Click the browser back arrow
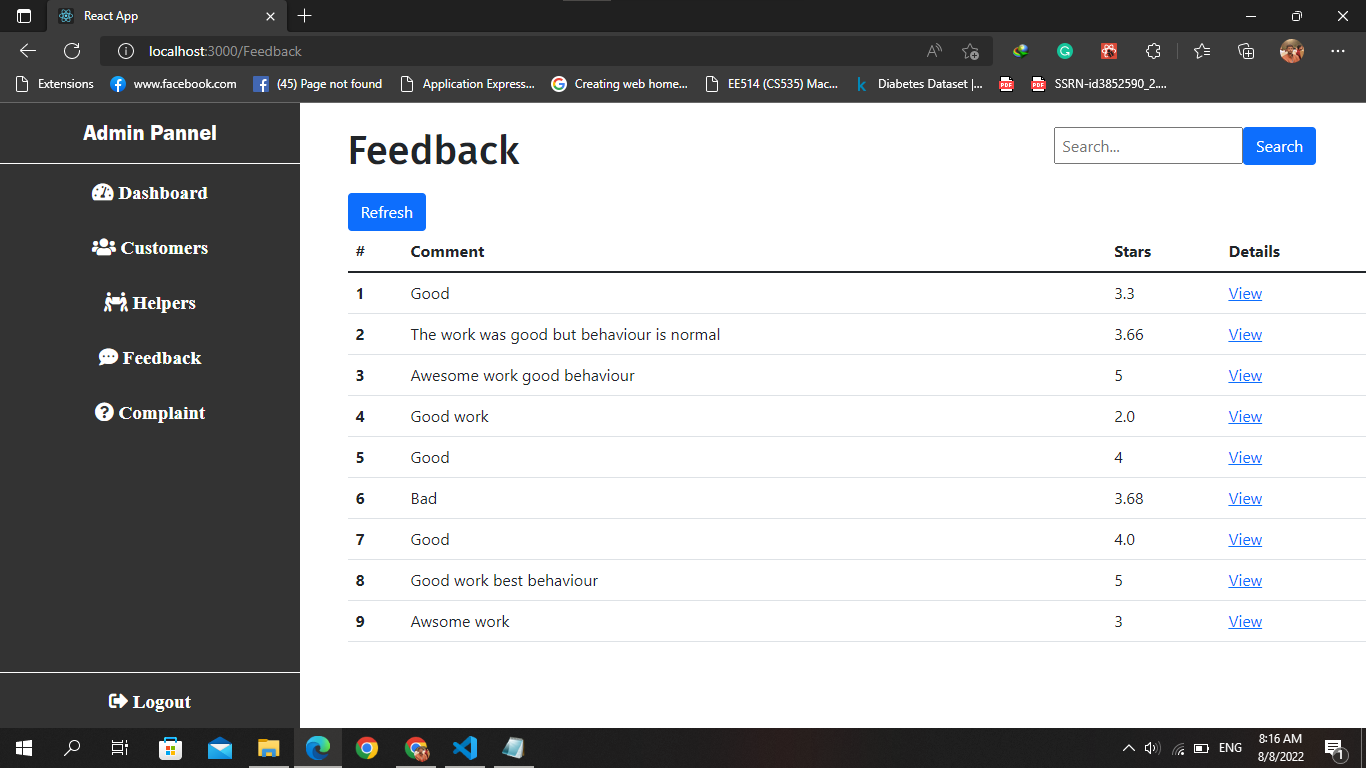The image size is (1366, 768). tap(28, 51)
